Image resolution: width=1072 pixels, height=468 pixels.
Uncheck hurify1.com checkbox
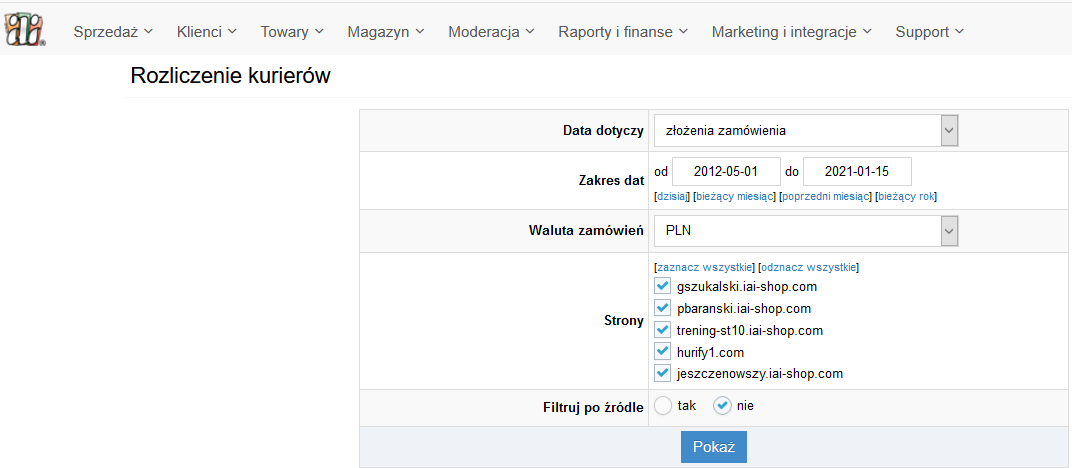coord(662,352)
